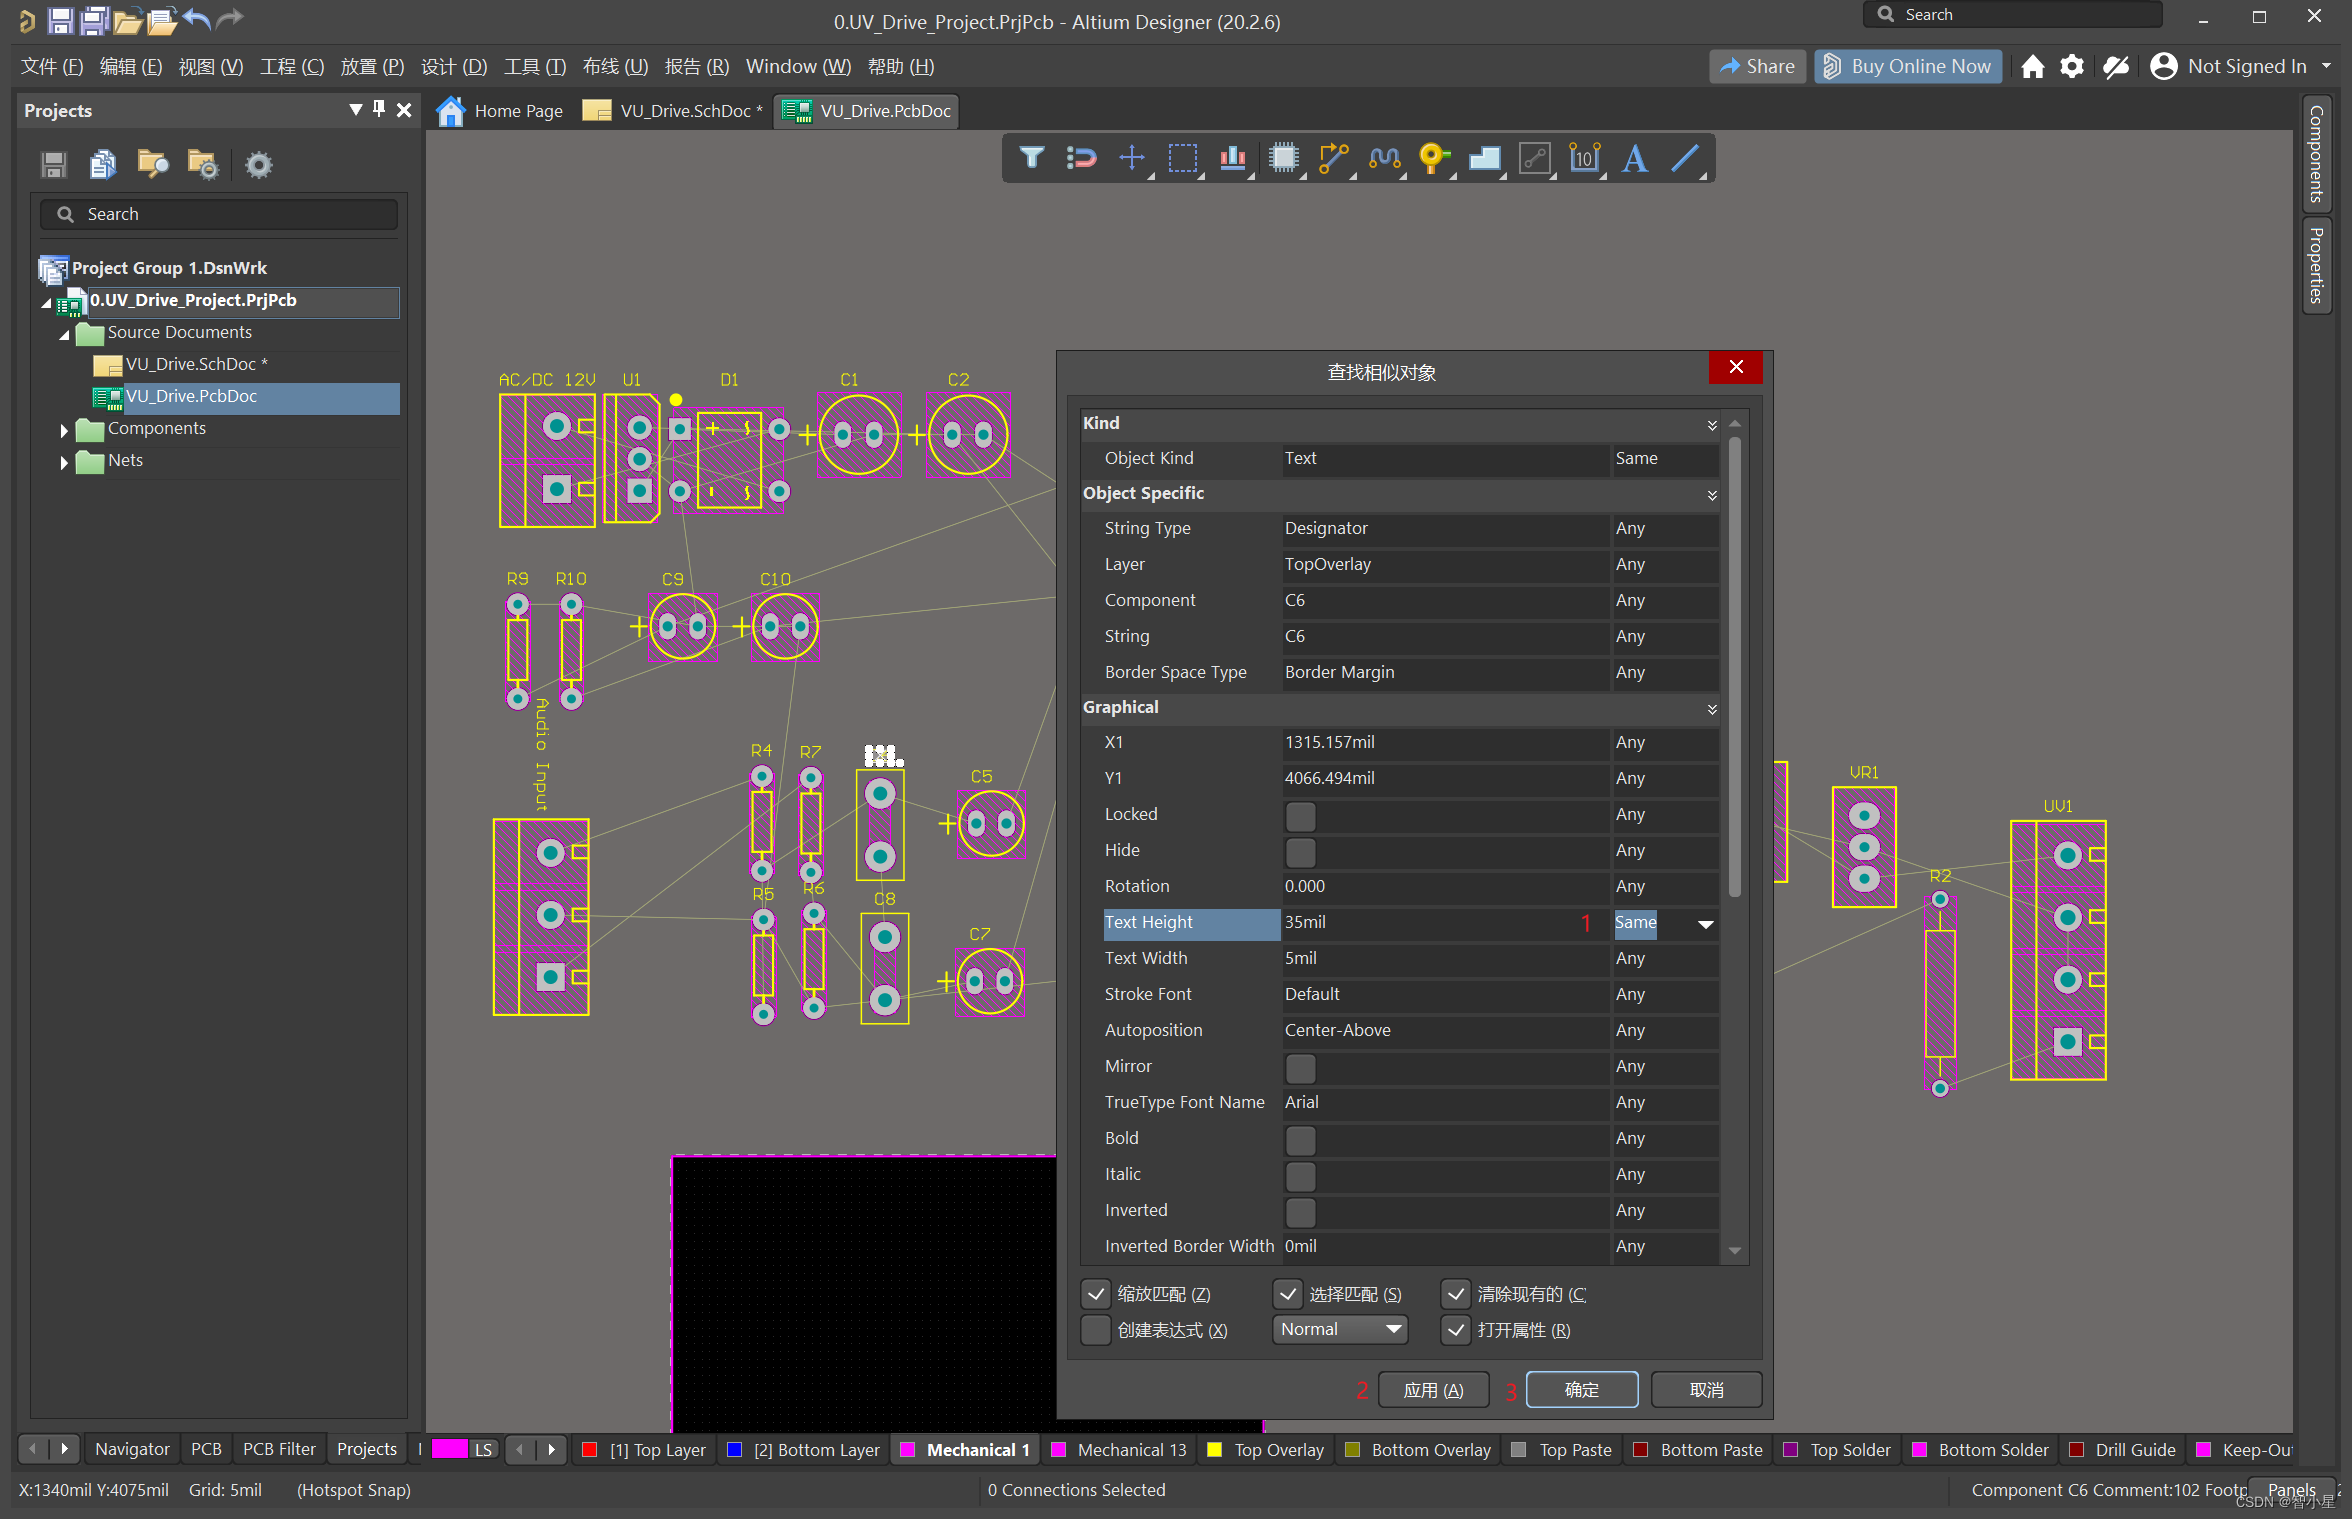
Task: Open the 设计 (D) menu
Action: 453,66
